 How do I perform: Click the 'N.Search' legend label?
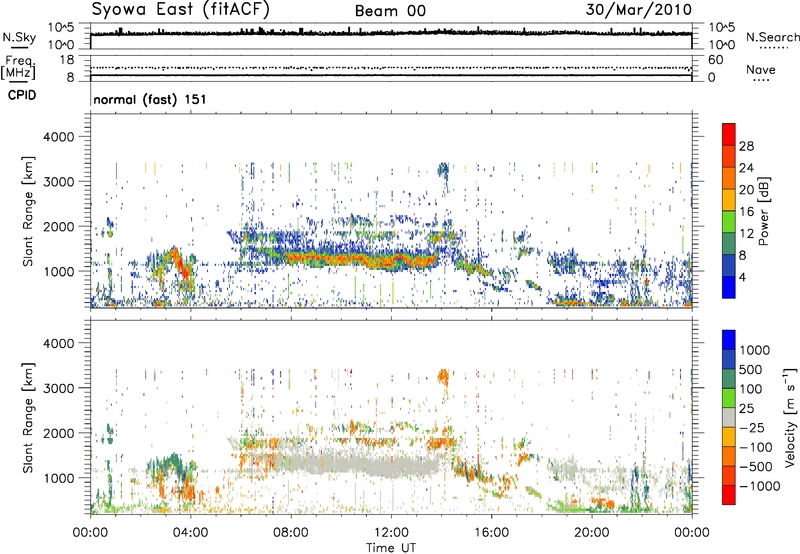pyautogui.click(x=772, y=37)
